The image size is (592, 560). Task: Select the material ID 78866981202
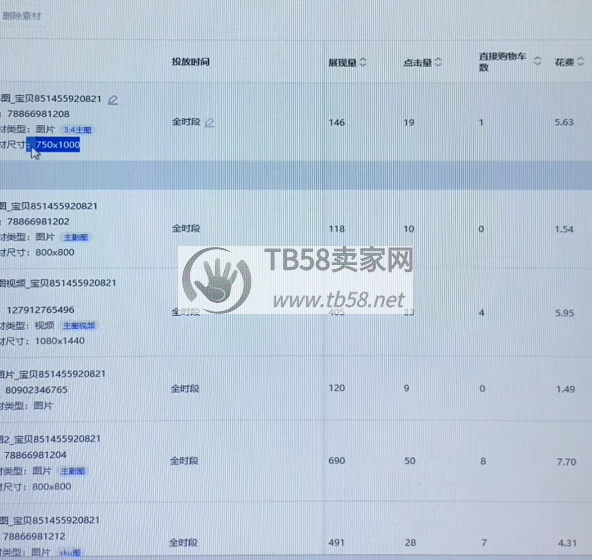point(39,221)
